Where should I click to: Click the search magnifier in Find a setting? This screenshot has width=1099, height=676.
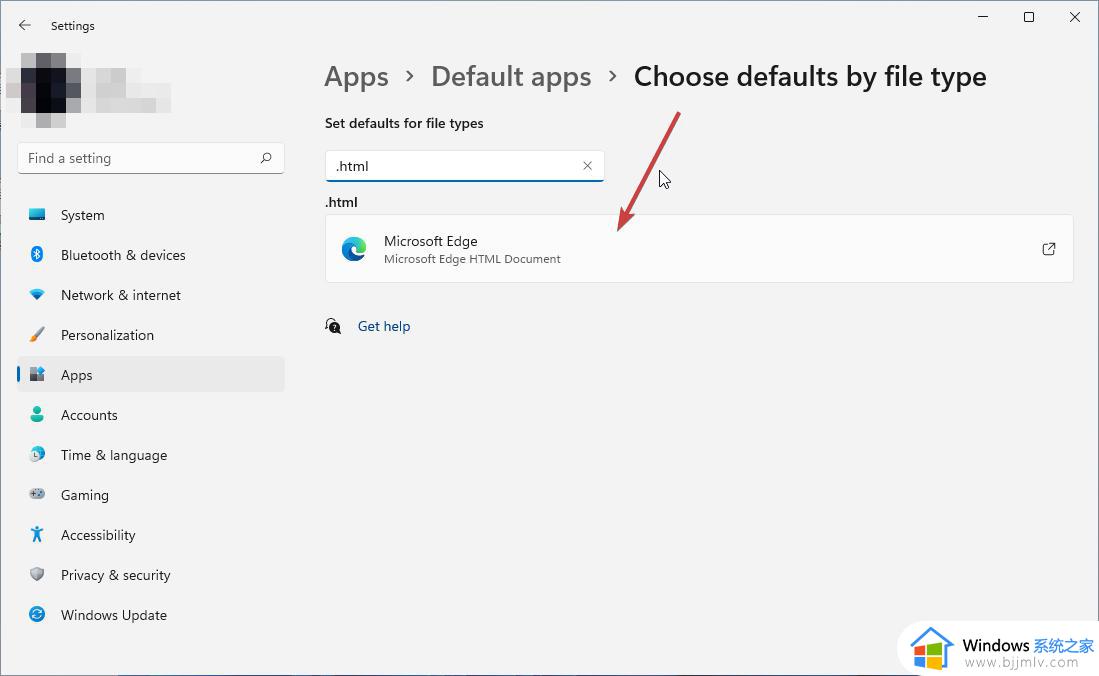266,158
